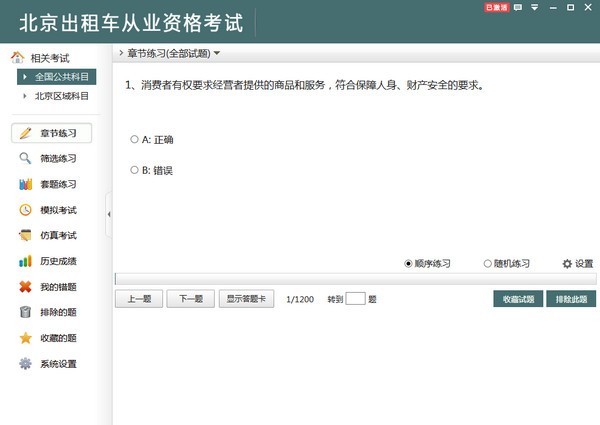Click the 显示答题卡 button
This screenshot has width=600, height=425.
click(x=245, y=298)
